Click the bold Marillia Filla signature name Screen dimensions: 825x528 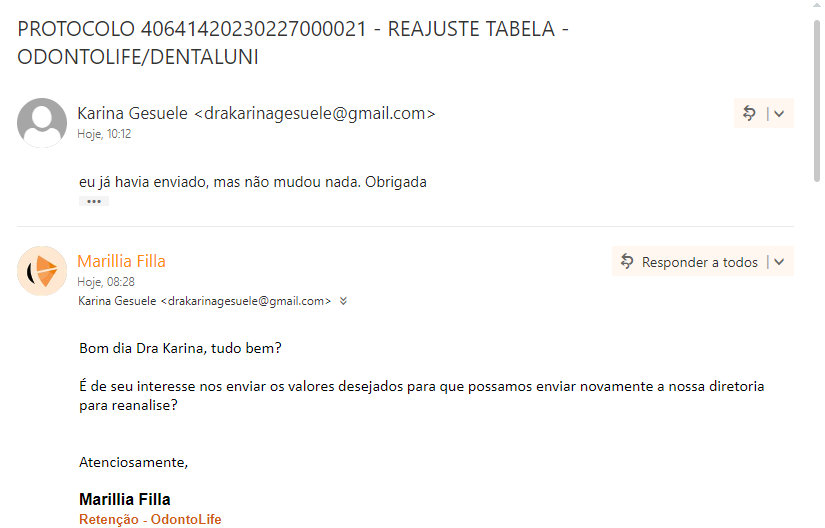click(125, 499)
